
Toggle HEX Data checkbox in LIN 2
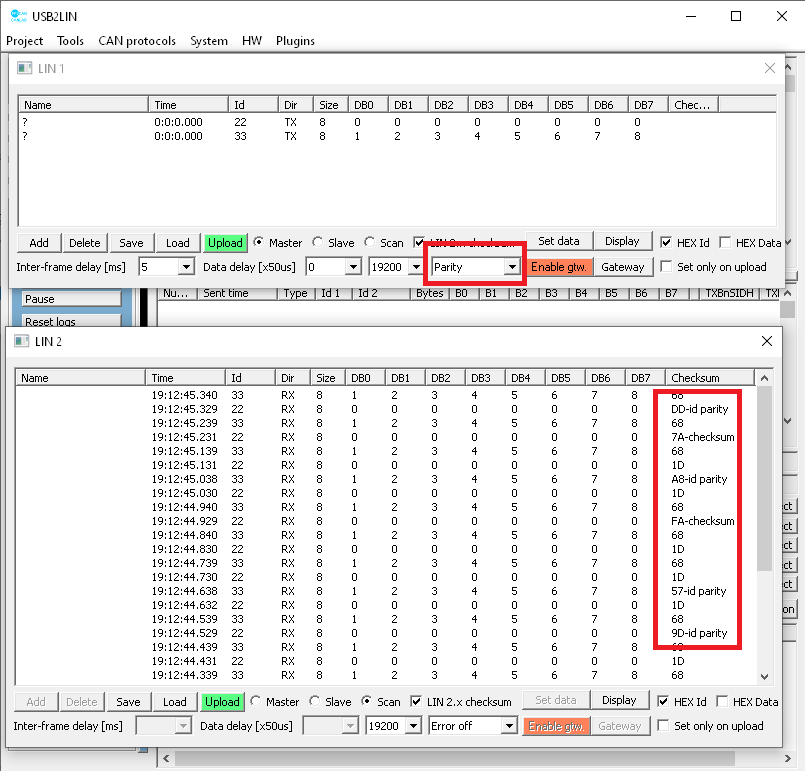[722, 701]
